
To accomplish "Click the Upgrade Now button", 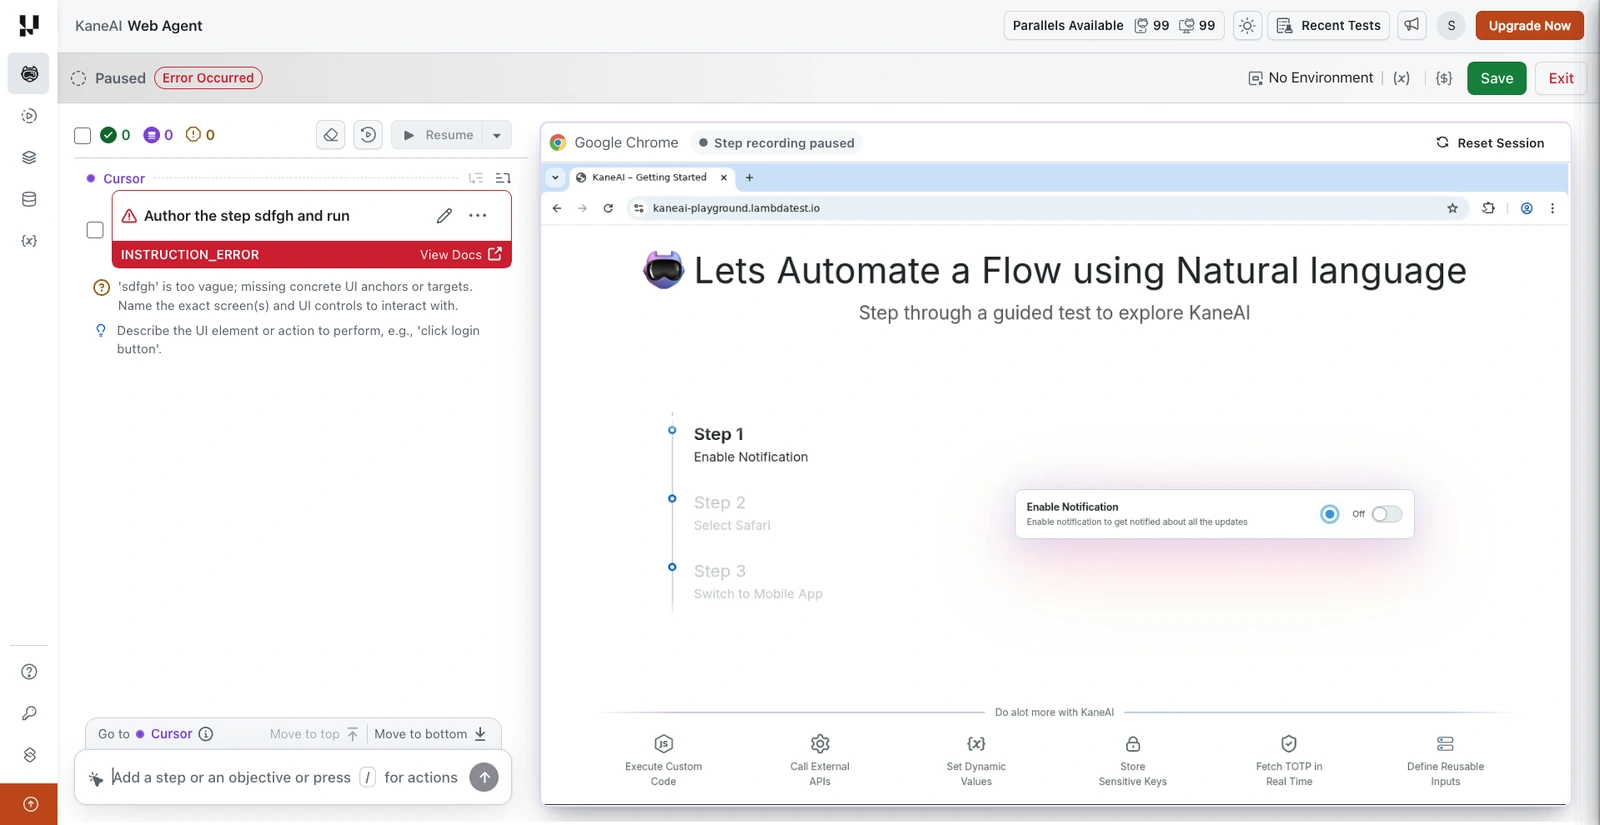I will tap(1529, 26).
